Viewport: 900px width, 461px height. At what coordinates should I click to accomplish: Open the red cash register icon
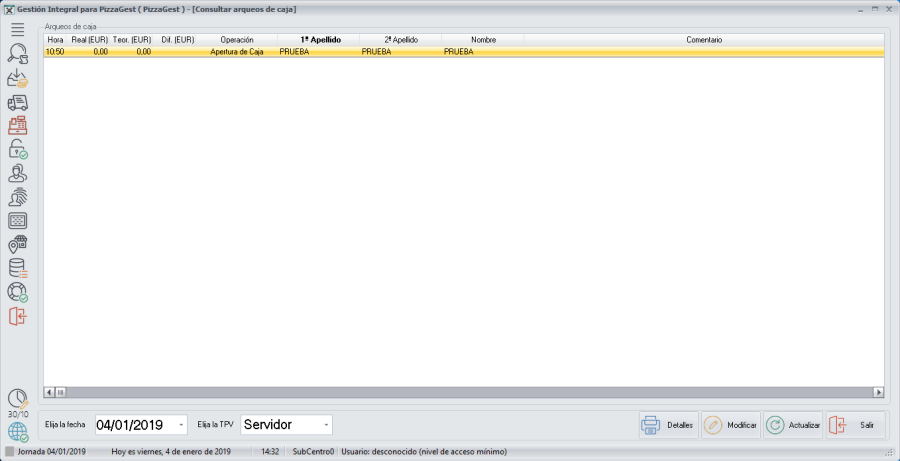pos(17,126)
